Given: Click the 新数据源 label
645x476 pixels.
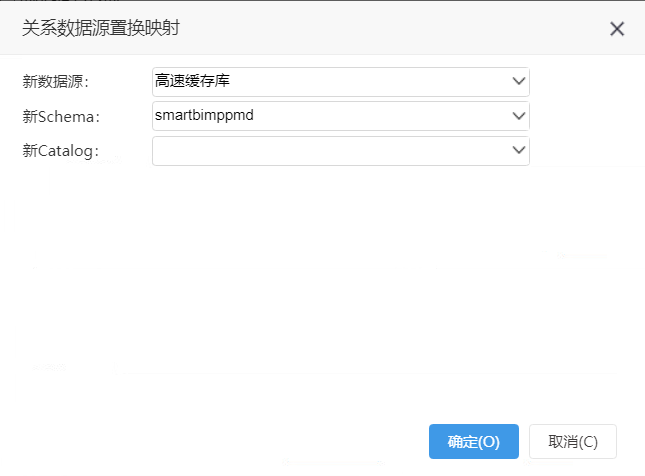Looking at the screenshot, I should click(56, 81).
